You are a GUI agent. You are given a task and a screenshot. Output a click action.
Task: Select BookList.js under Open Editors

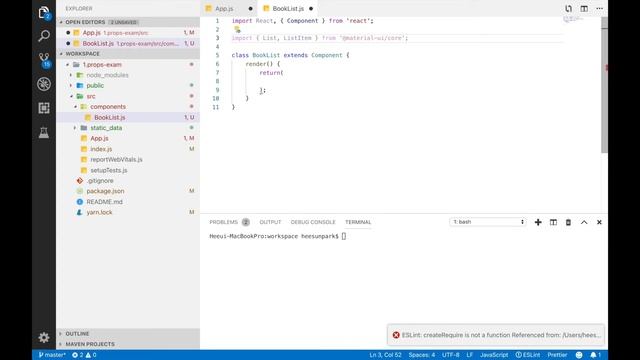point(128,43)
